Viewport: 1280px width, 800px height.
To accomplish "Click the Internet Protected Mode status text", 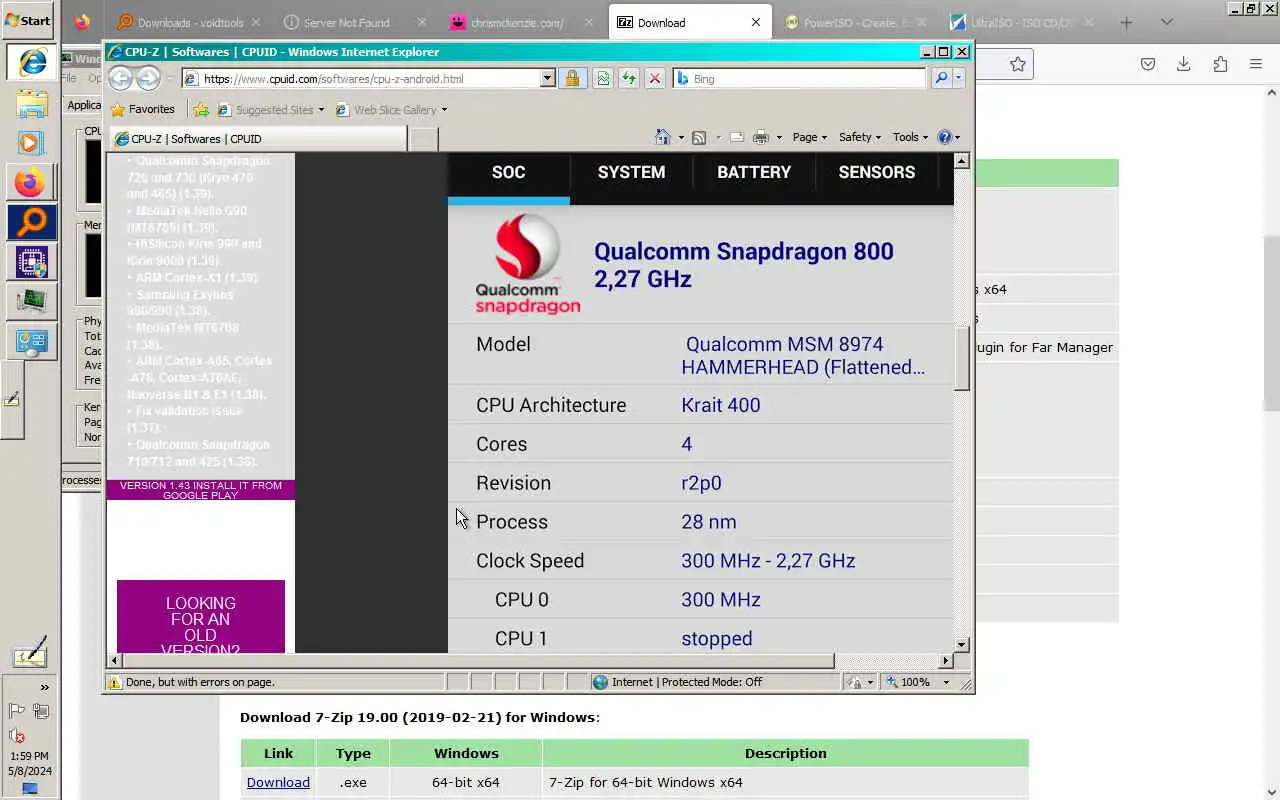I will tap(687, 682).
